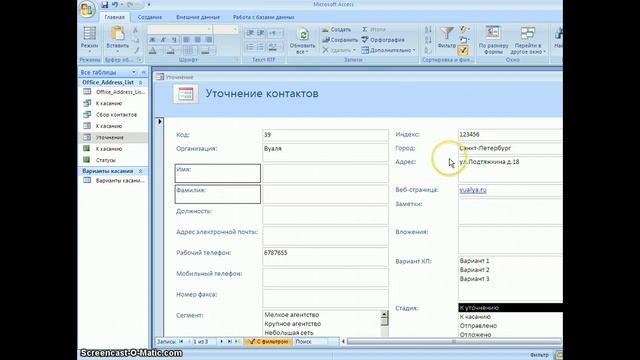Click the Format Painter brush icon

click(x=136, y=50)
